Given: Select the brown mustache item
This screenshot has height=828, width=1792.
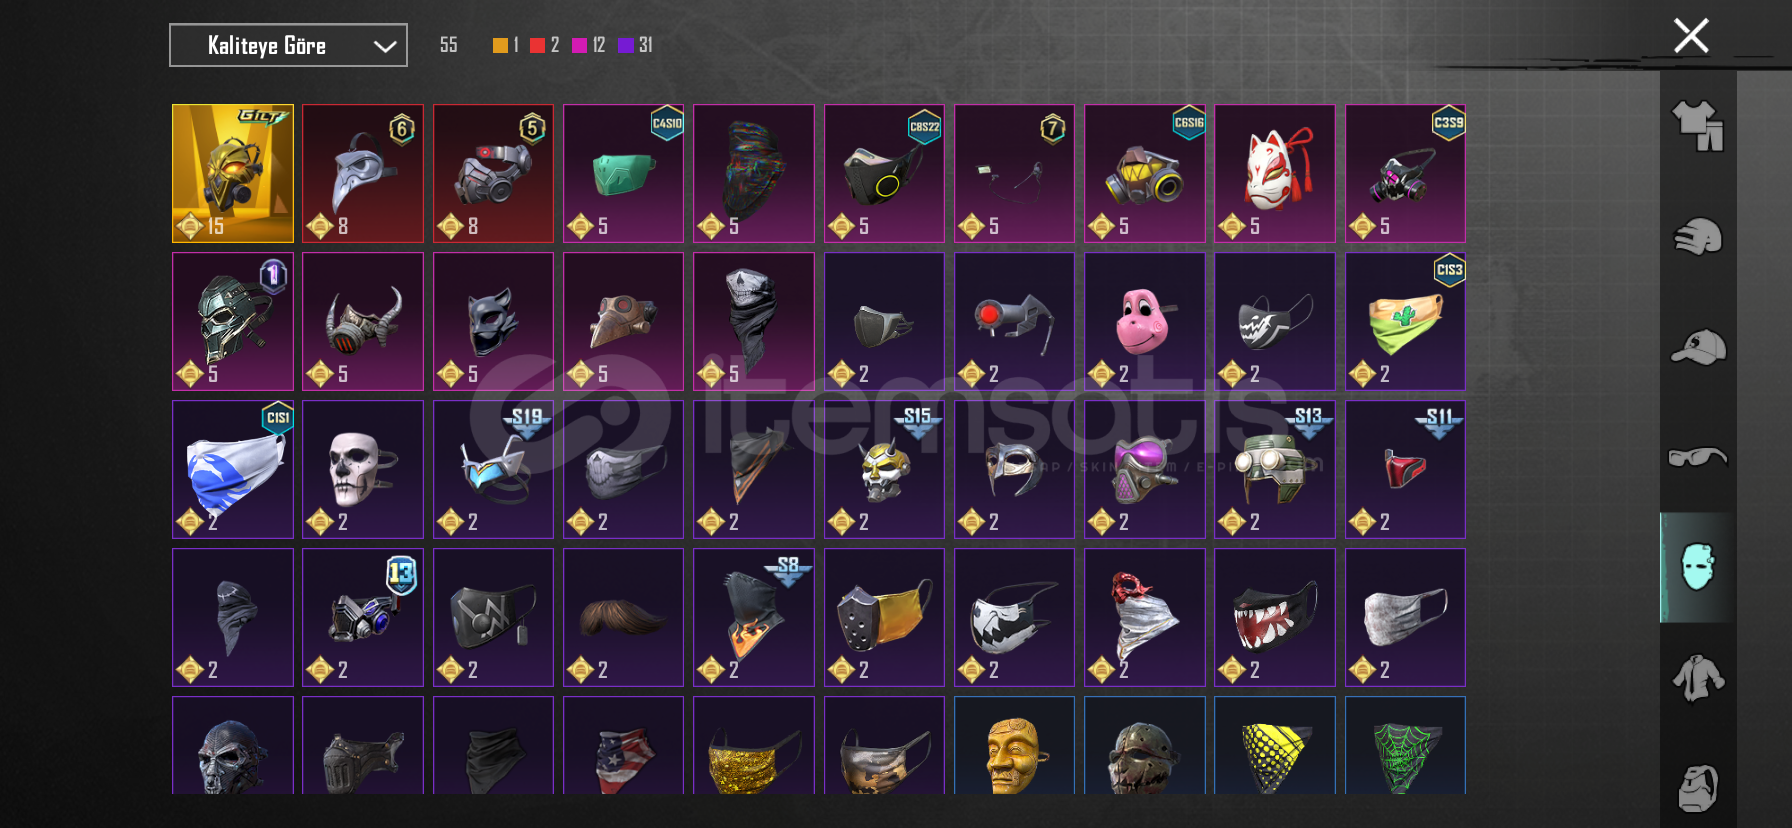Looking at the screenshot, I should [624, 617].
